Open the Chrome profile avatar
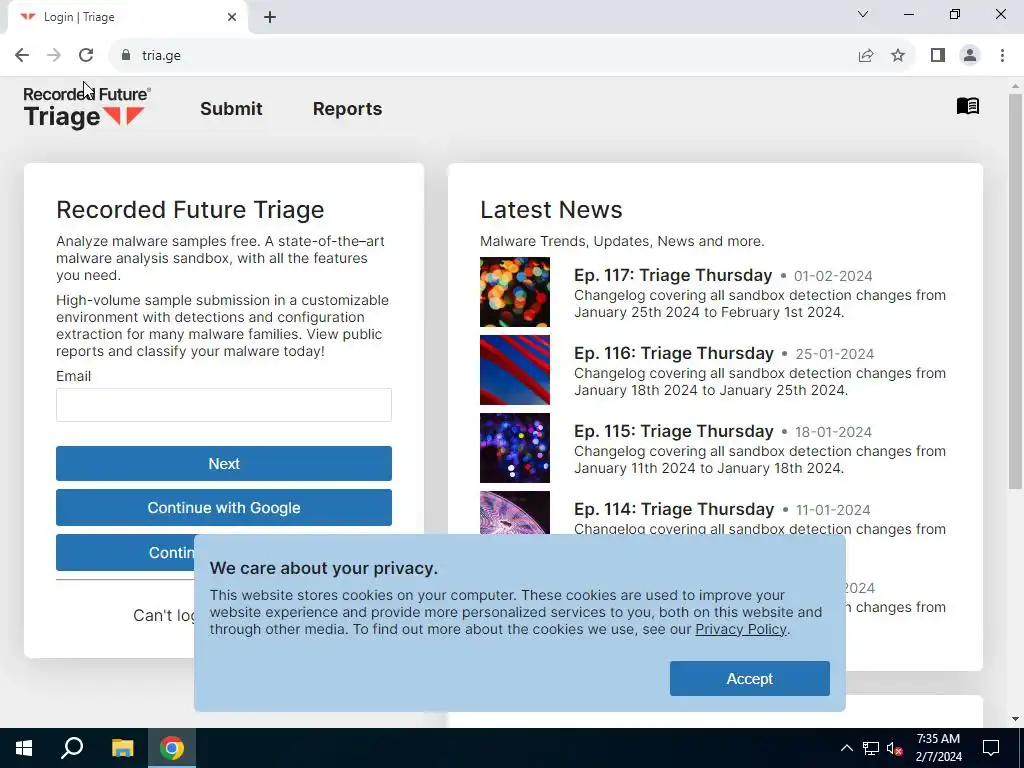Screen dimensions: 1024x768 [970, 56]
